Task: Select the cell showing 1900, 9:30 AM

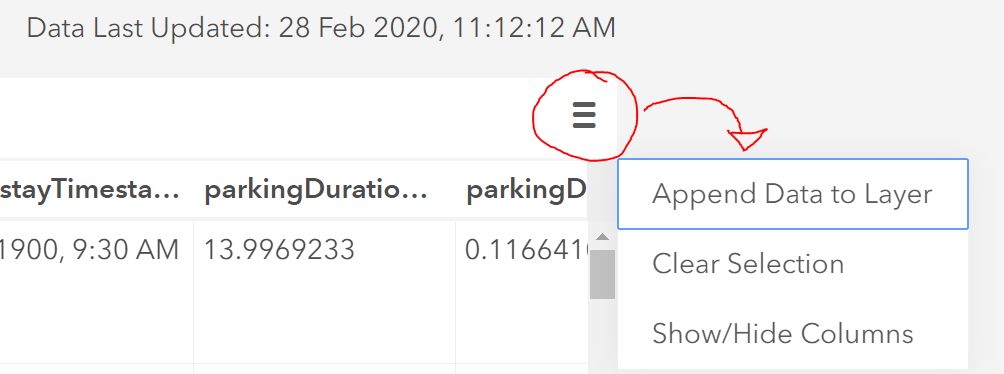Action: coord(96,292)
